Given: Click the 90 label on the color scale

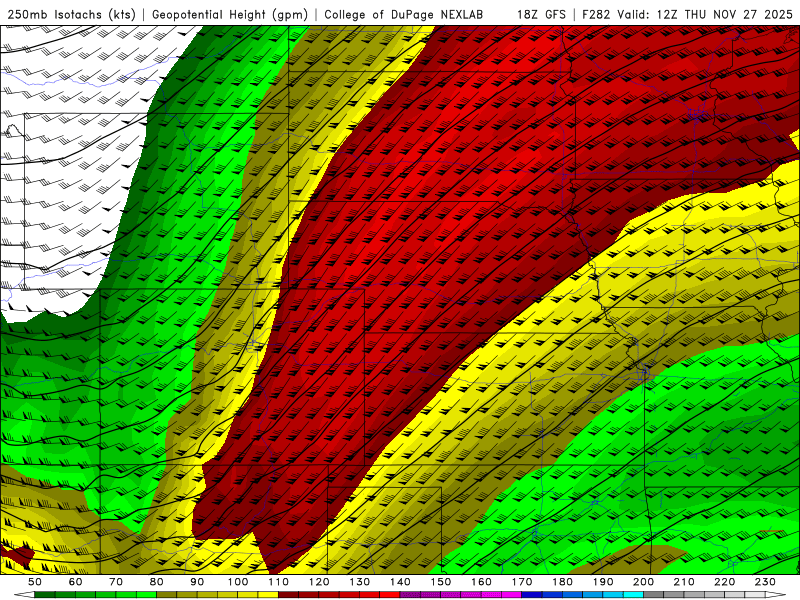Looking at the screenshot, I should point(197,582).
